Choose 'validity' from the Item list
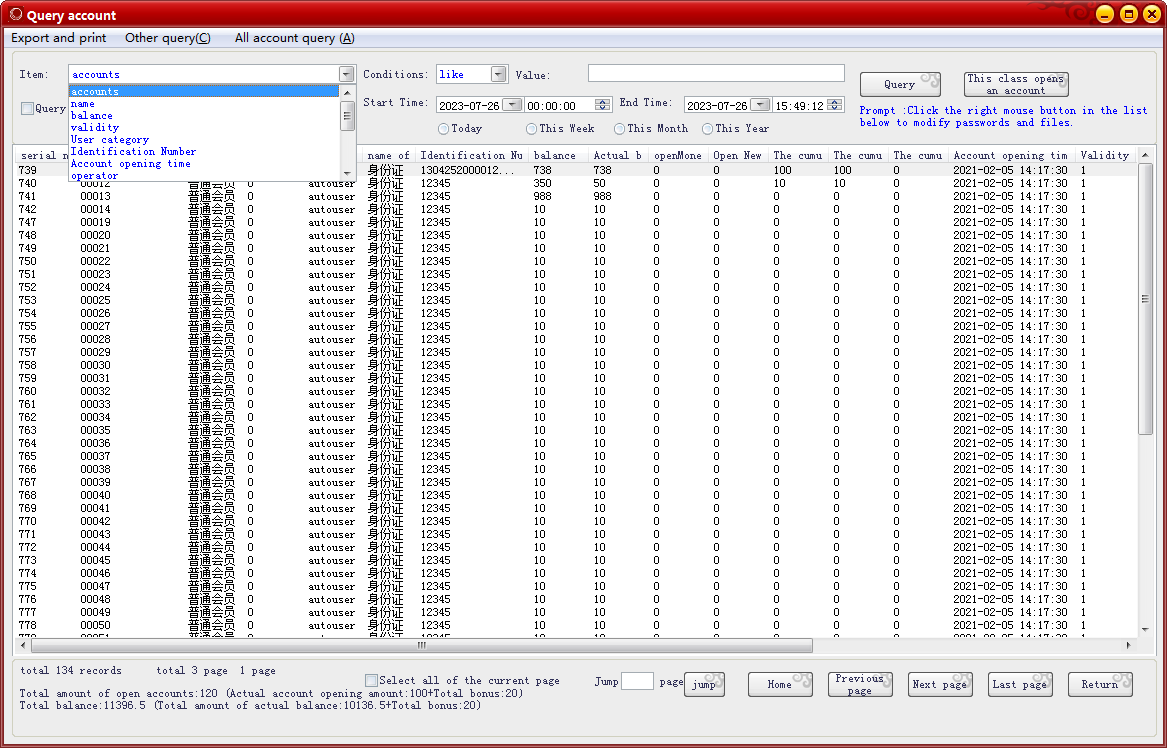 coord(203,127)
